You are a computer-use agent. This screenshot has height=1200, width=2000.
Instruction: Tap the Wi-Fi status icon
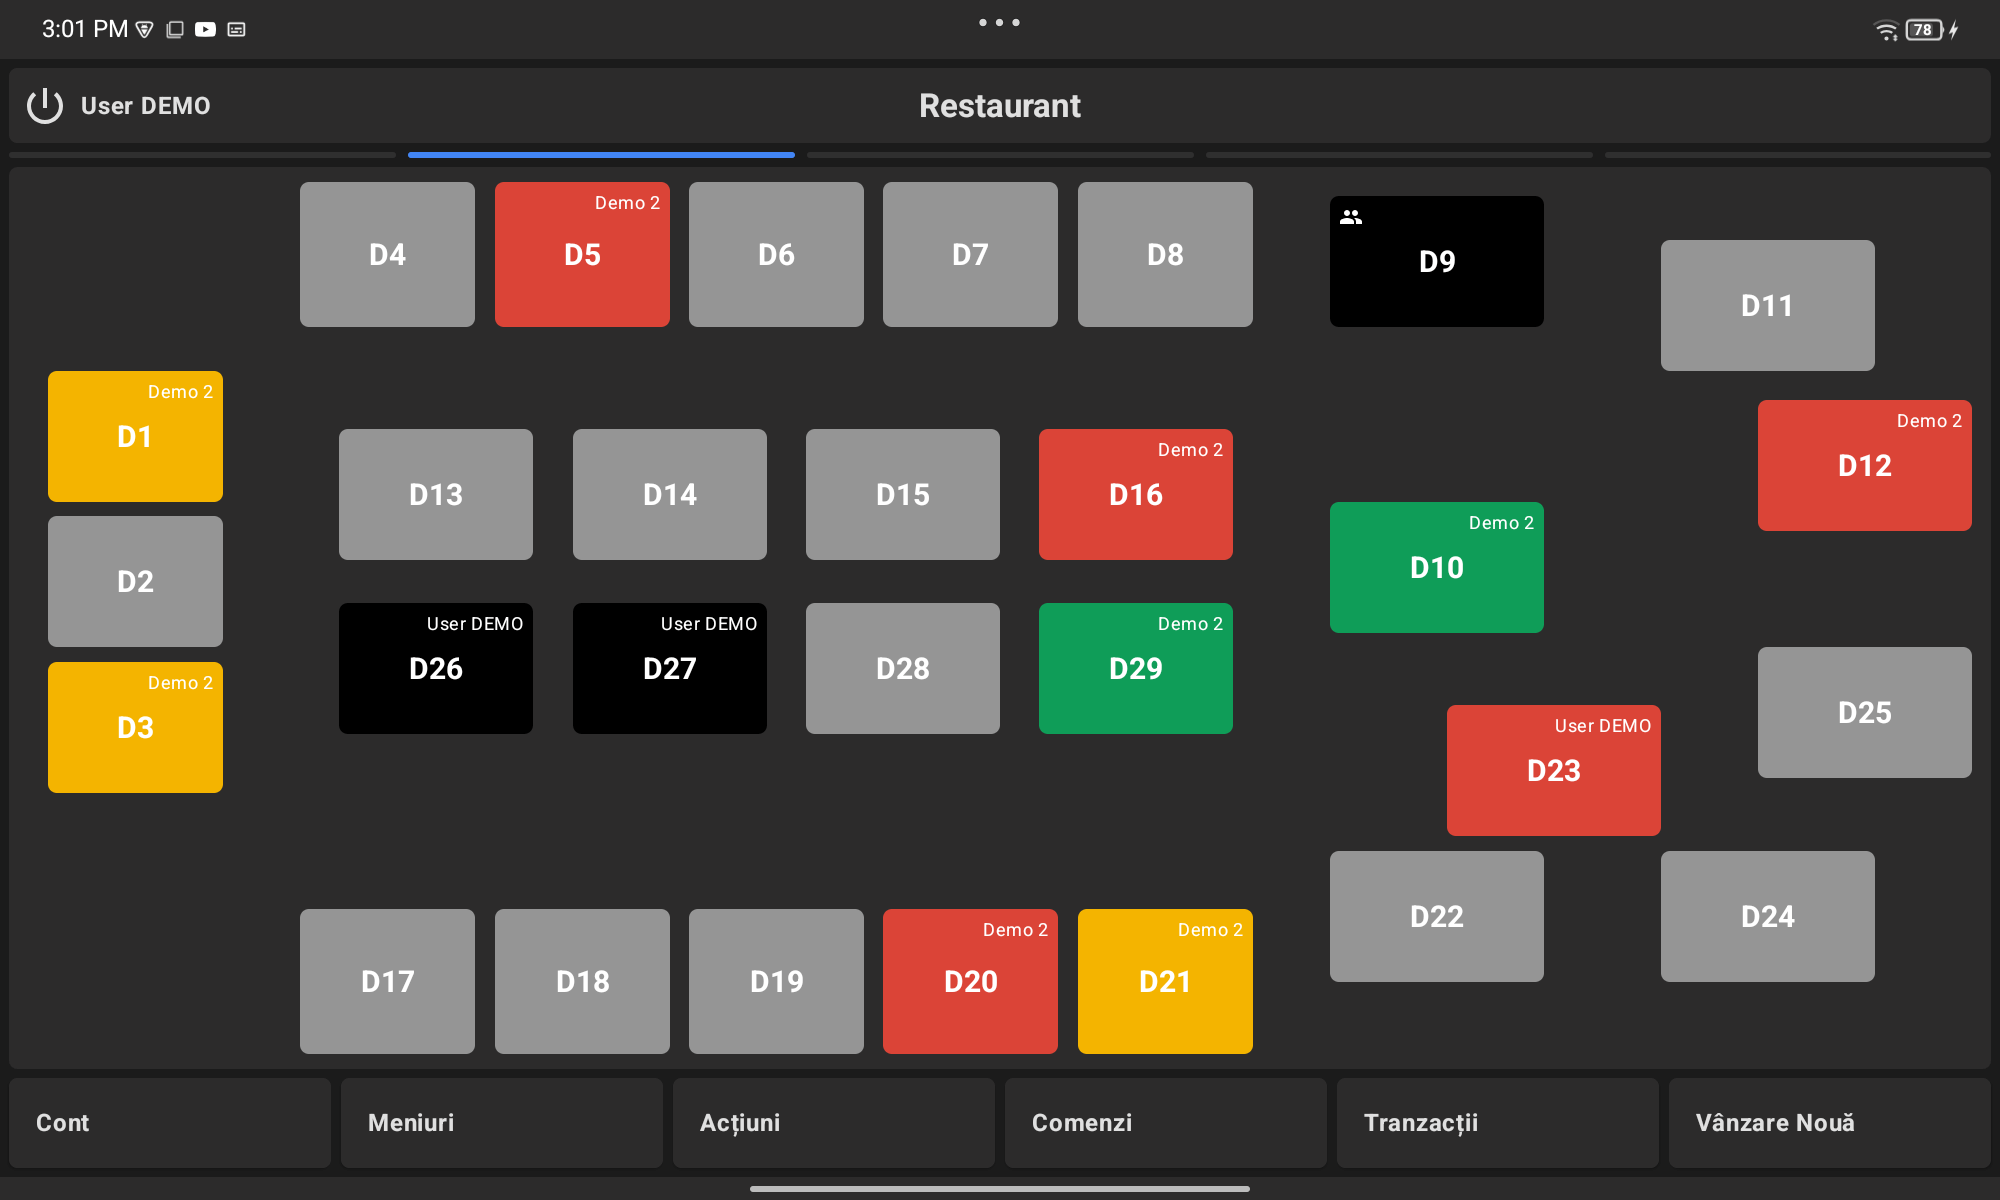point(1885,30)
